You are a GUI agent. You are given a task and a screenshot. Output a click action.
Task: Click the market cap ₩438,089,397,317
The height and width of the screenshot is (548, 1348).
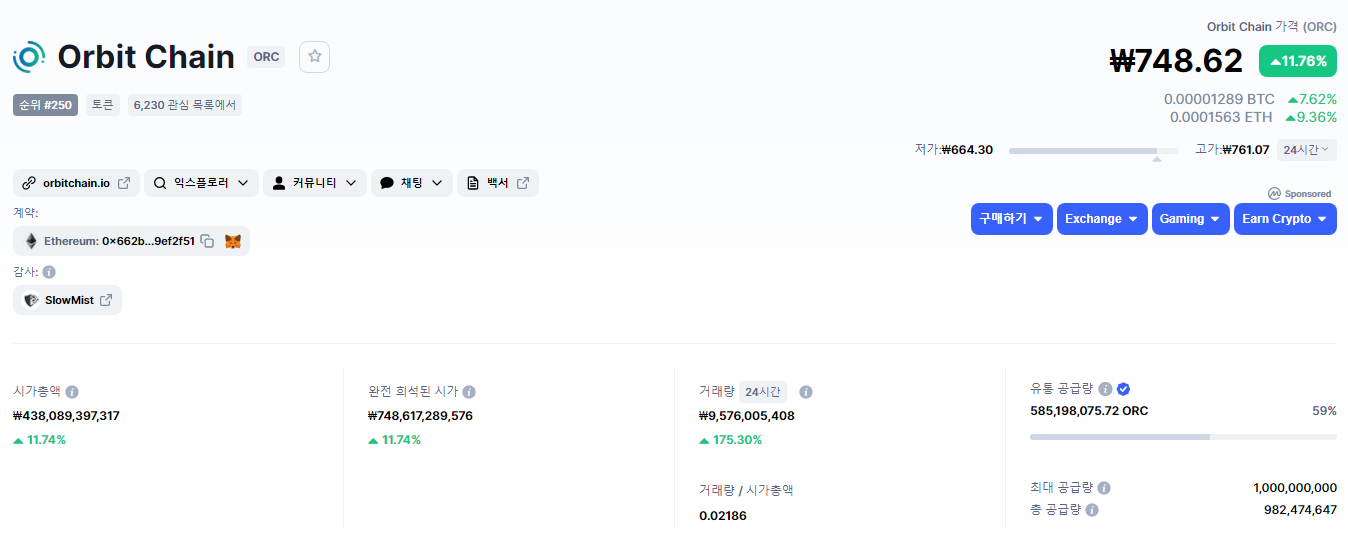point(66,415)
